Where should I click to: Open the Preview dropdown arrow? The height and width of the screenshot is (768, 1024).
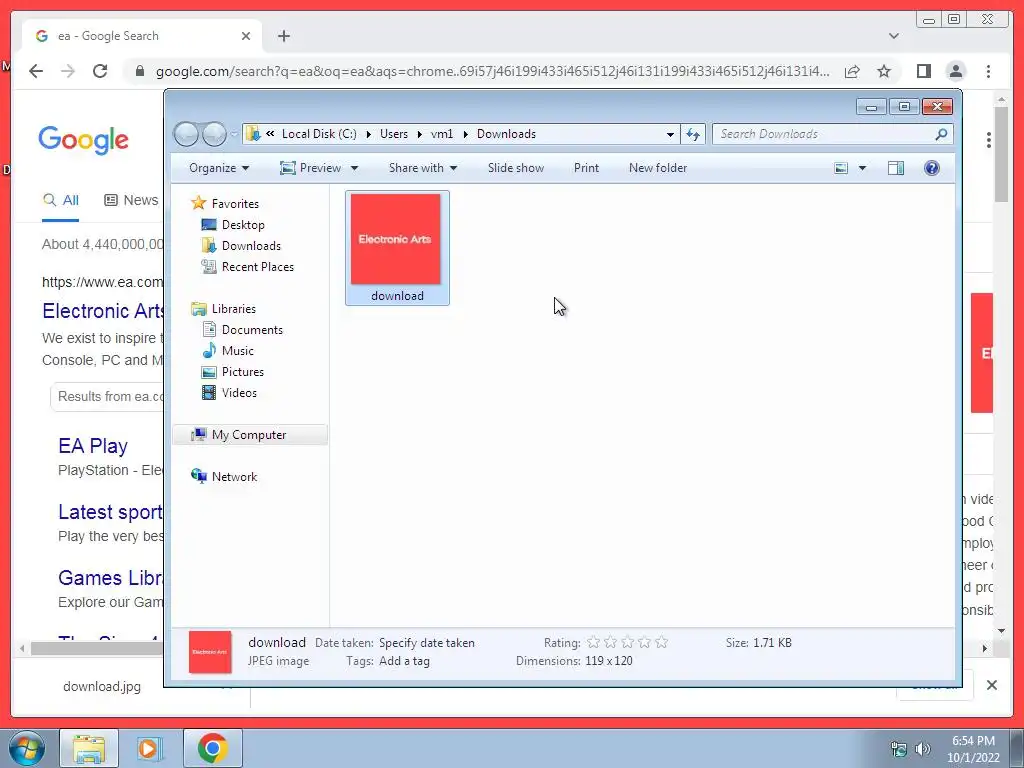tap(354, 168)
